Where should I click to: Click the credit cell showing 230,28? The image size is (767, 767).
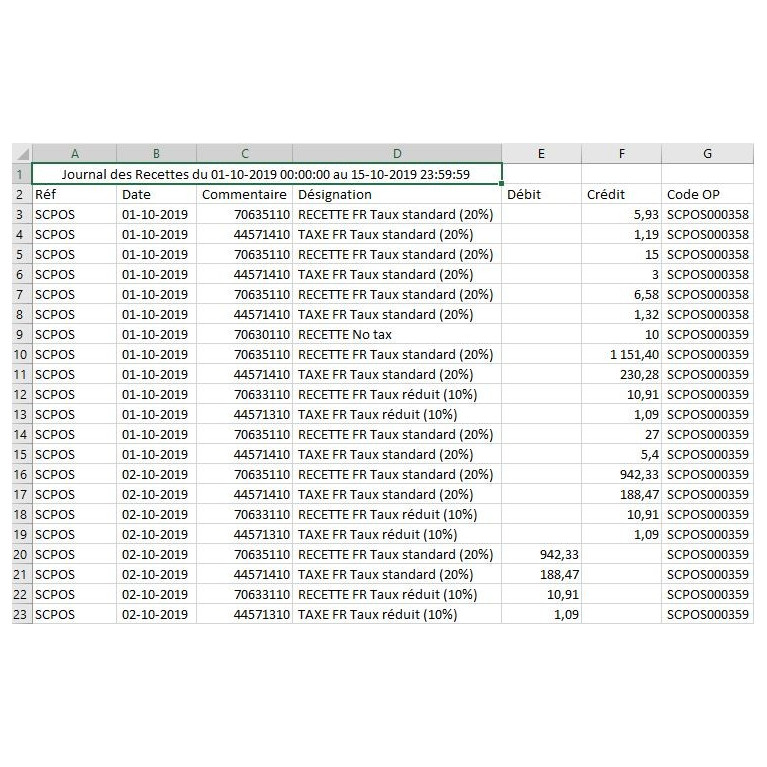621,374
